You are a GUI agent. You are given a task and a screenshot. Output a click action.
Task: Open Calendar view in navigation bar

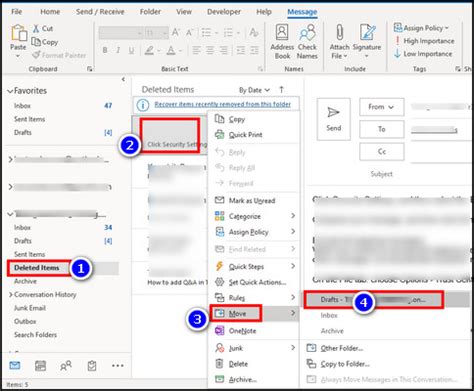[41, 366]
